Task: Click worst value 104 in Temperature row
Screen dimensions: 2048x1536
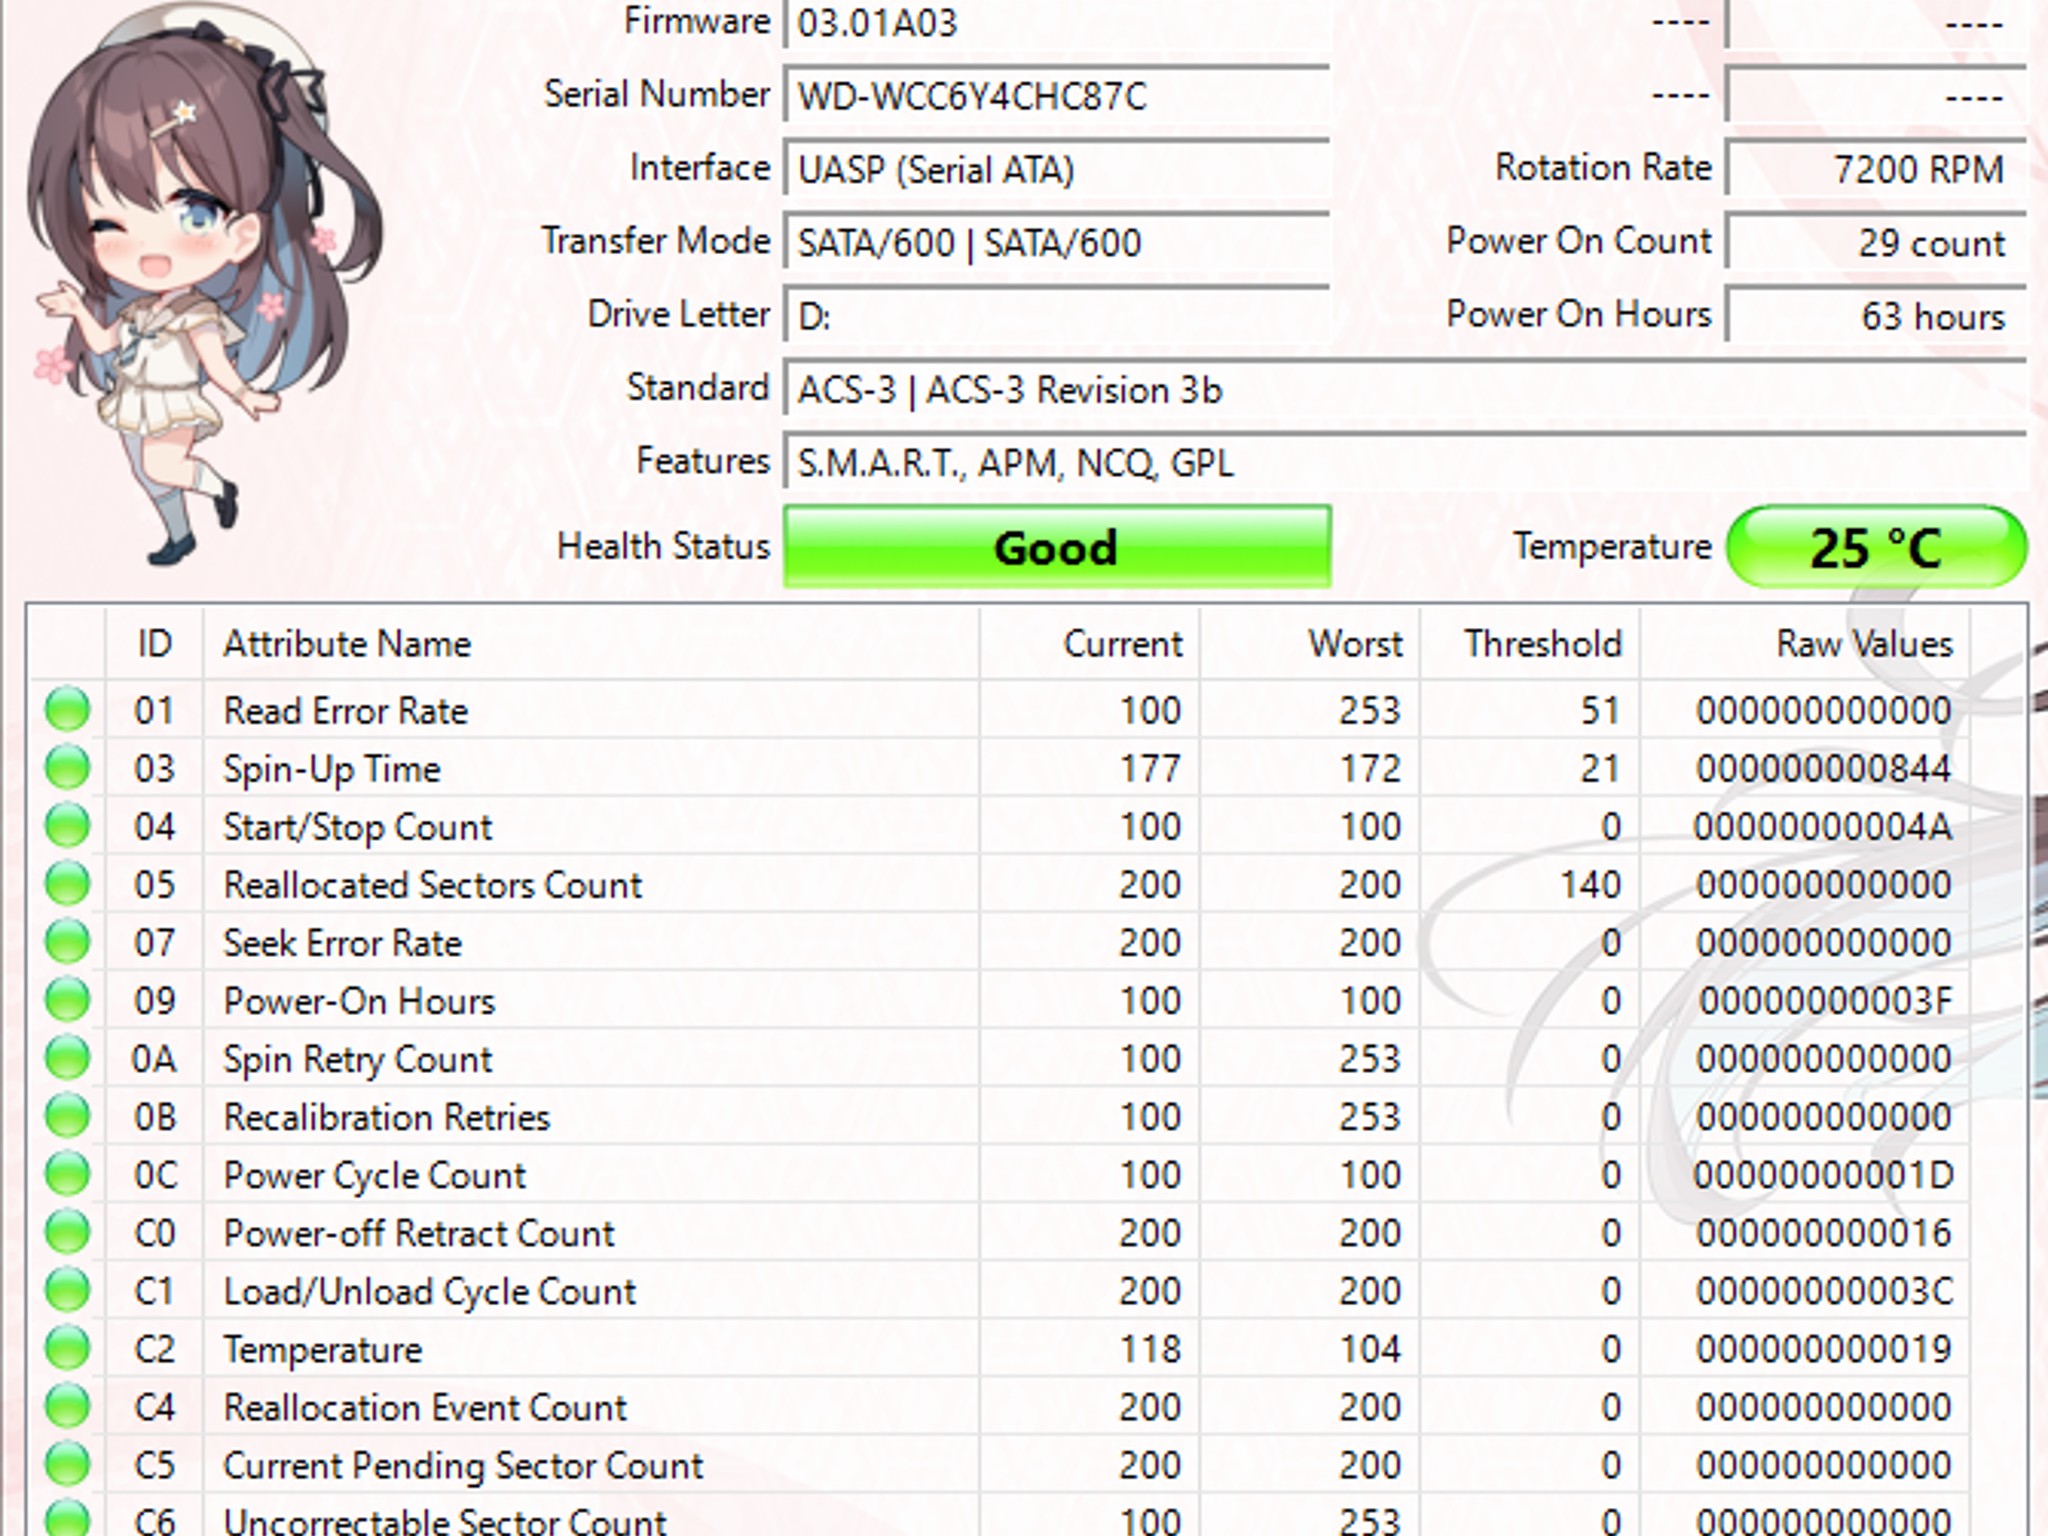Action: 1371,1349
